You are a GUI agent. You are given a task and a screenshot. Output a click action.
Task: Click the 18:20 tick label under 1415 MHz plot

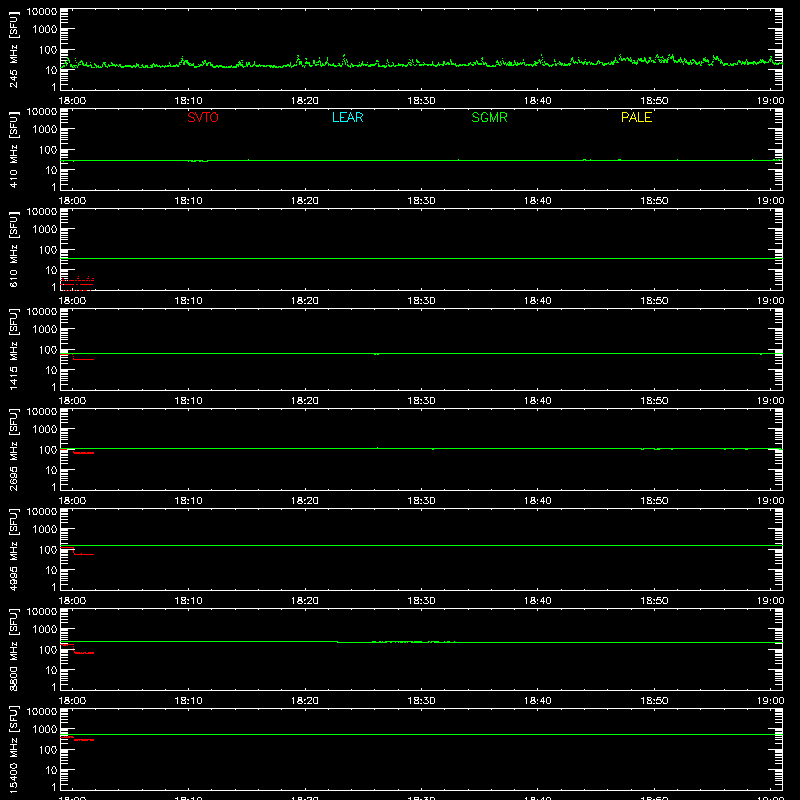(305, 401)
